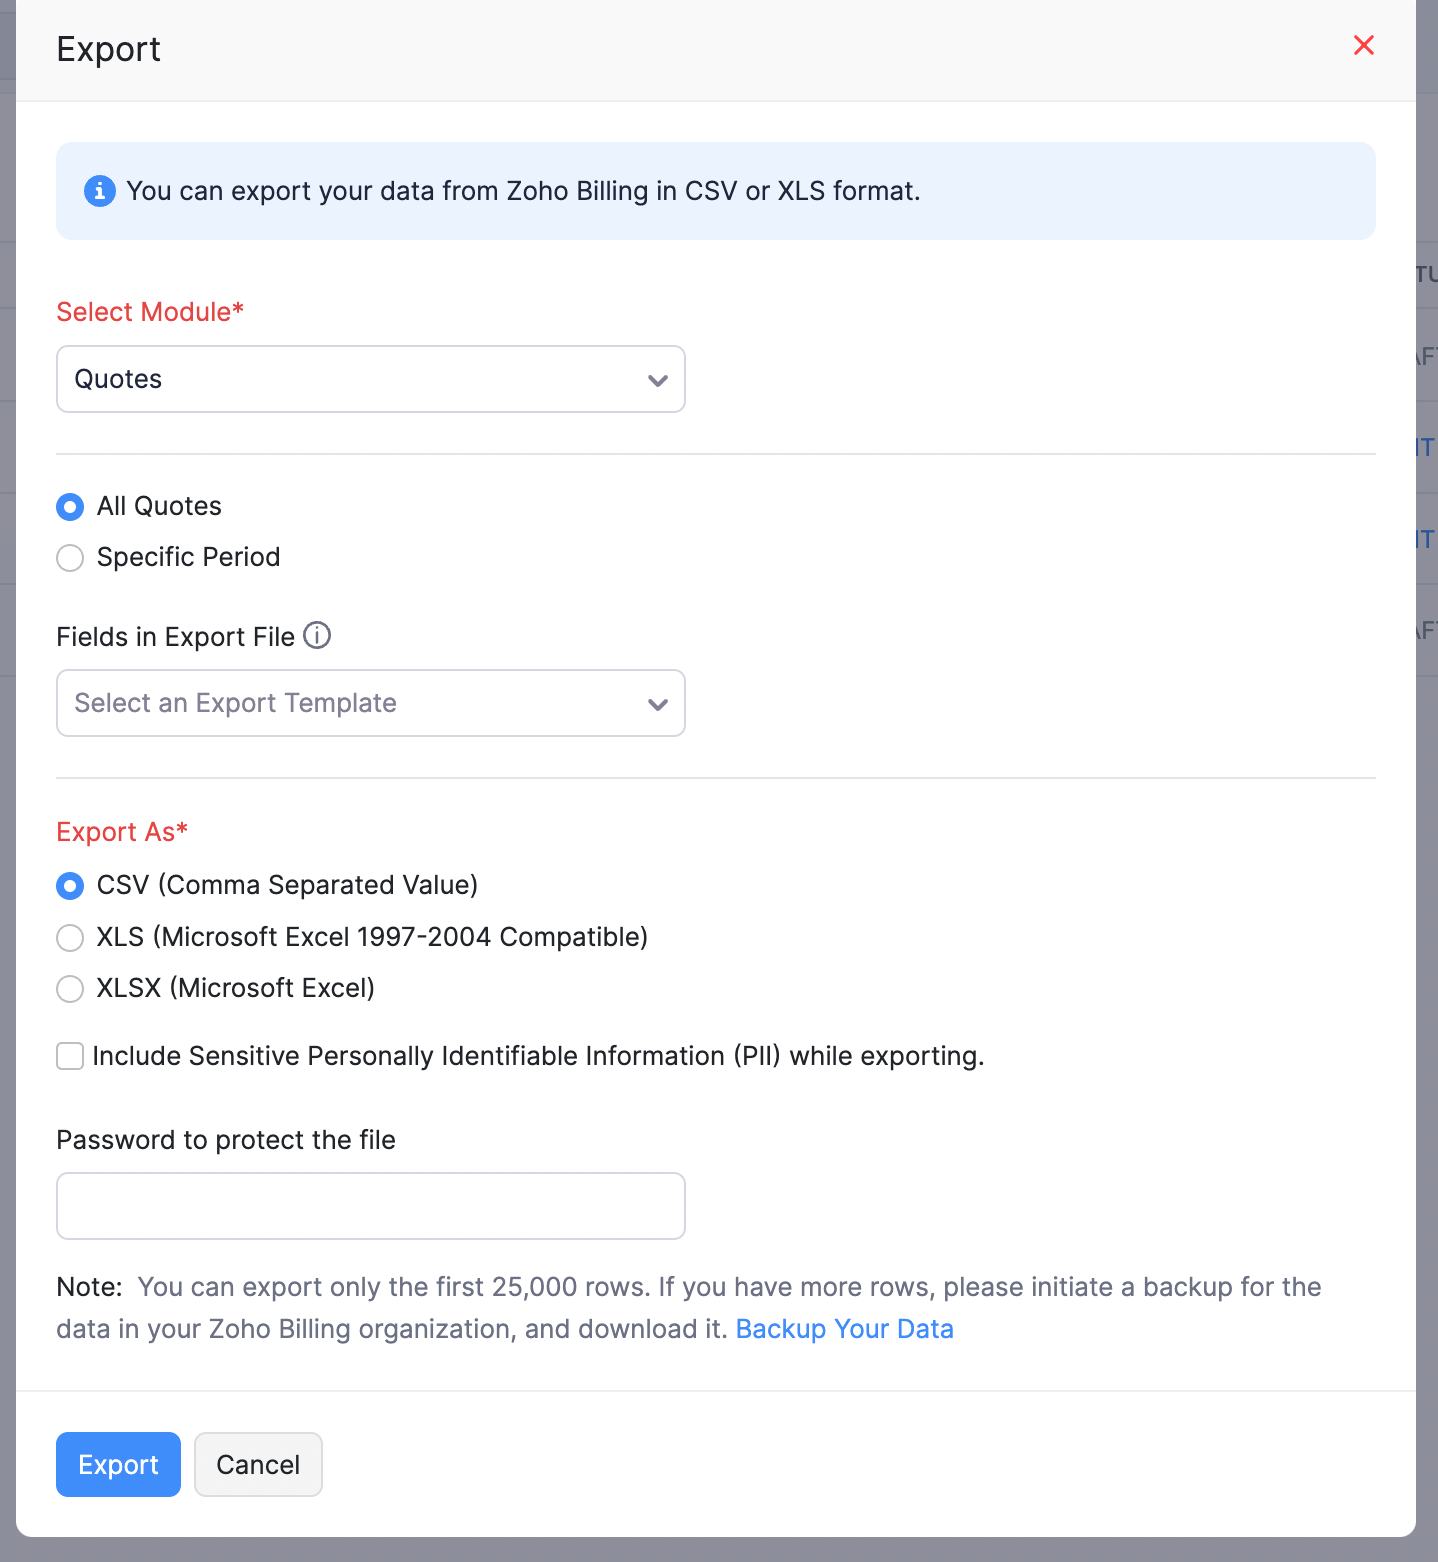Enable the Include Sensitive PII checkbox

pyautogui.click(x=69, y=1056)
